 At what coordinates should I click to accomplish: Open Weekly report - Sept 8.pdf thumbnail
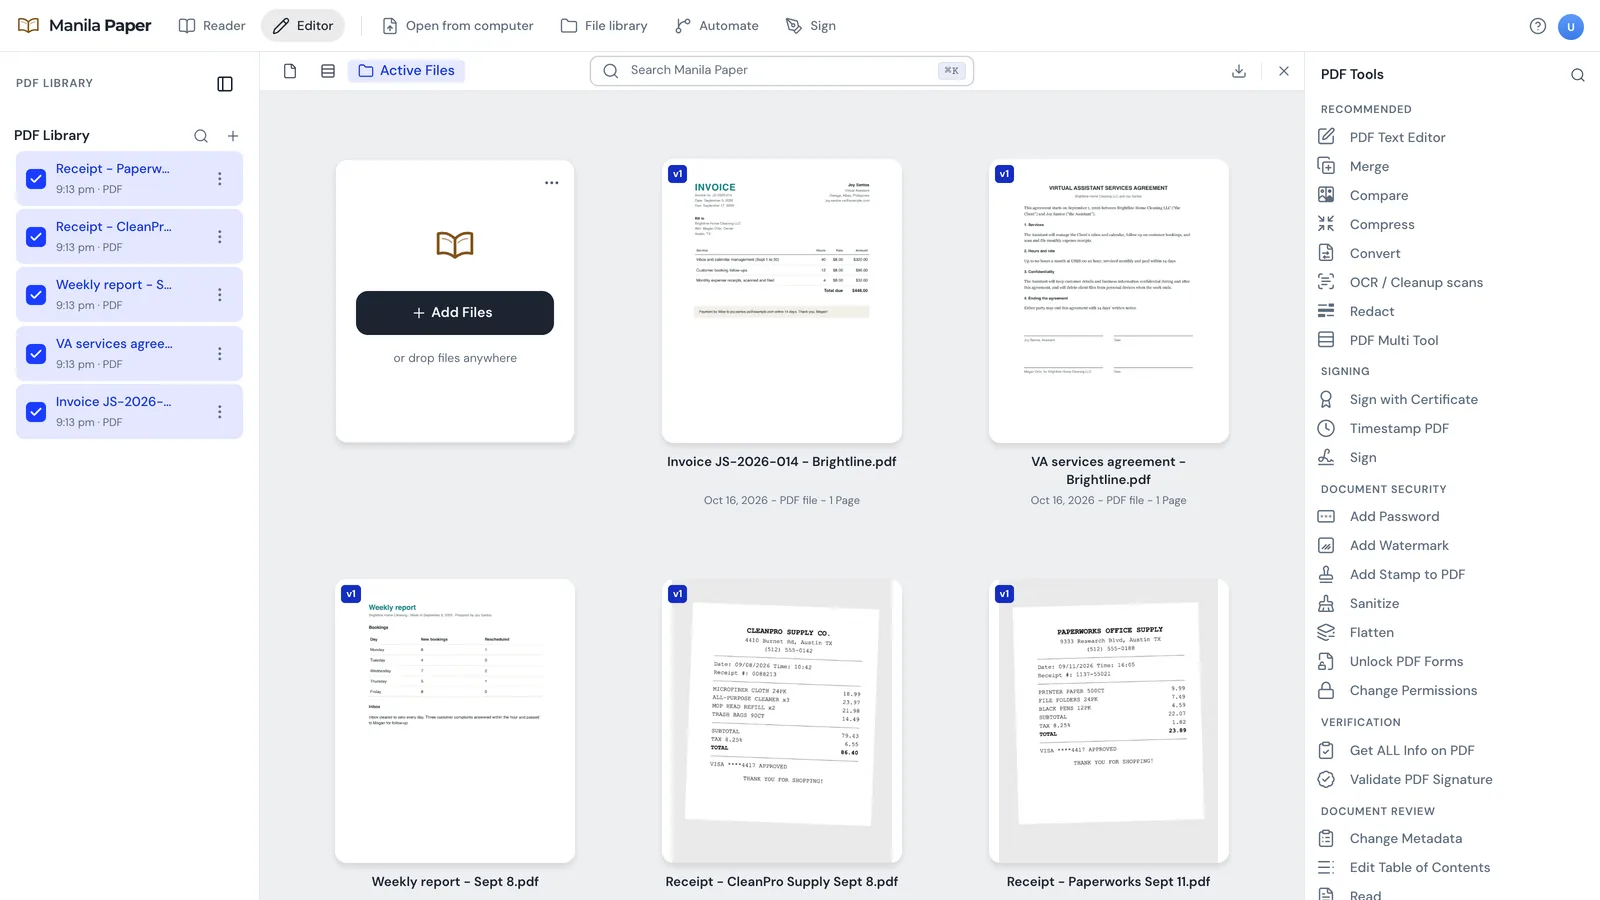(455, 721)
